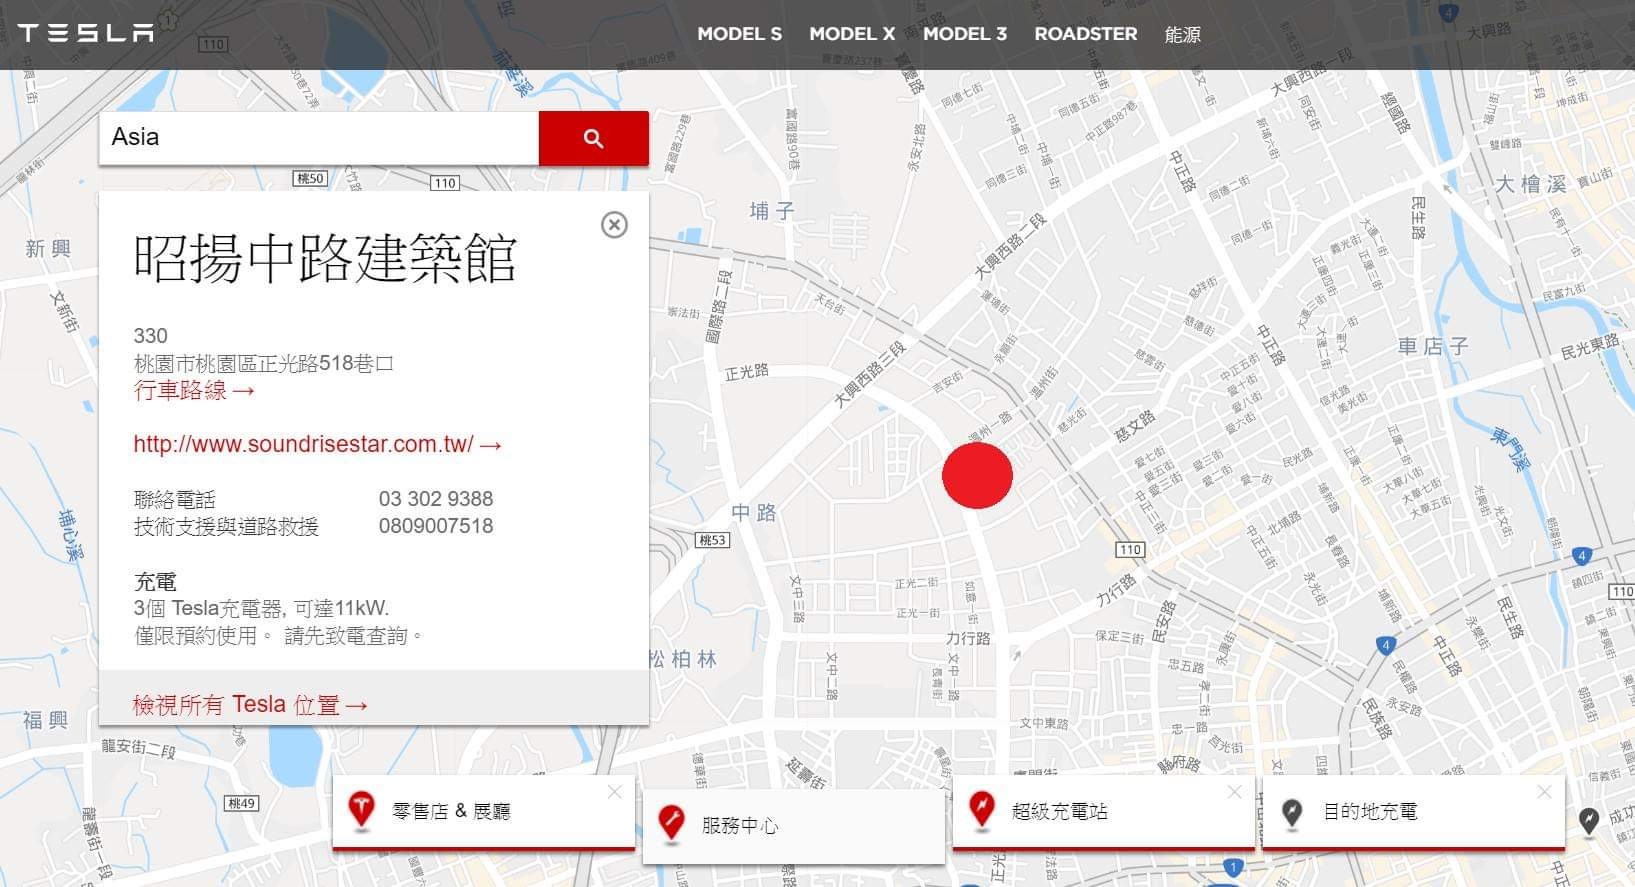The width and height of the screenshot is (1635, 887).
Task: Click the 技術支援與道路救援 label
Action: click(226, 526)
